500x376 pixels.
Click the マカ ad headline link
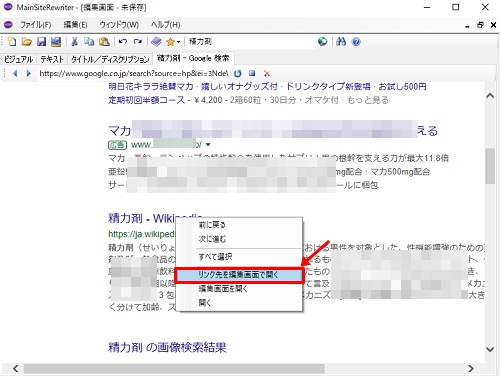273,130
